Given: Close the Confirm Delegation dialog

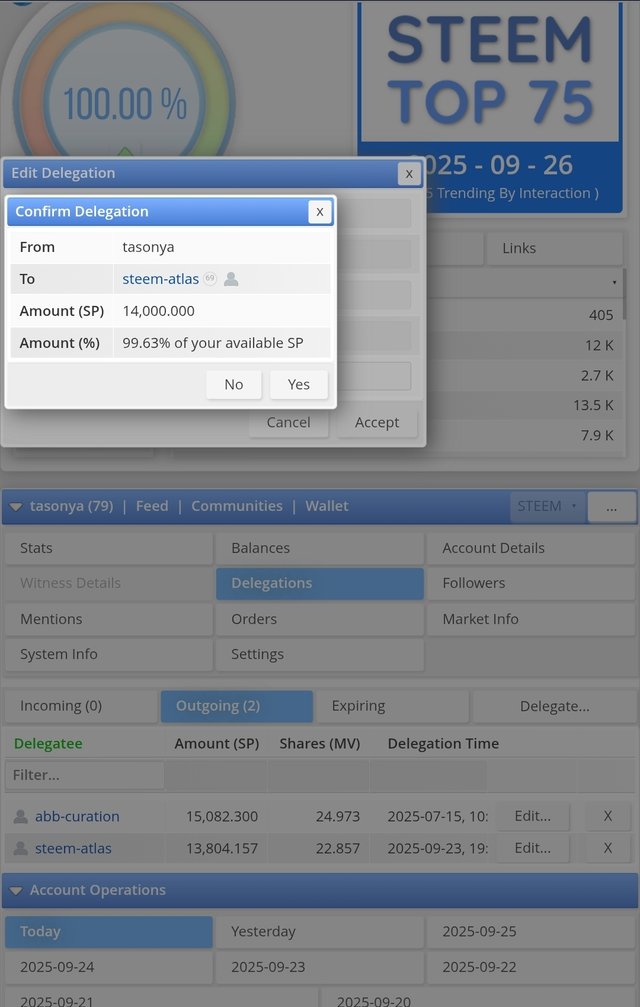Looking at the screenshot, I should (320, 211).
